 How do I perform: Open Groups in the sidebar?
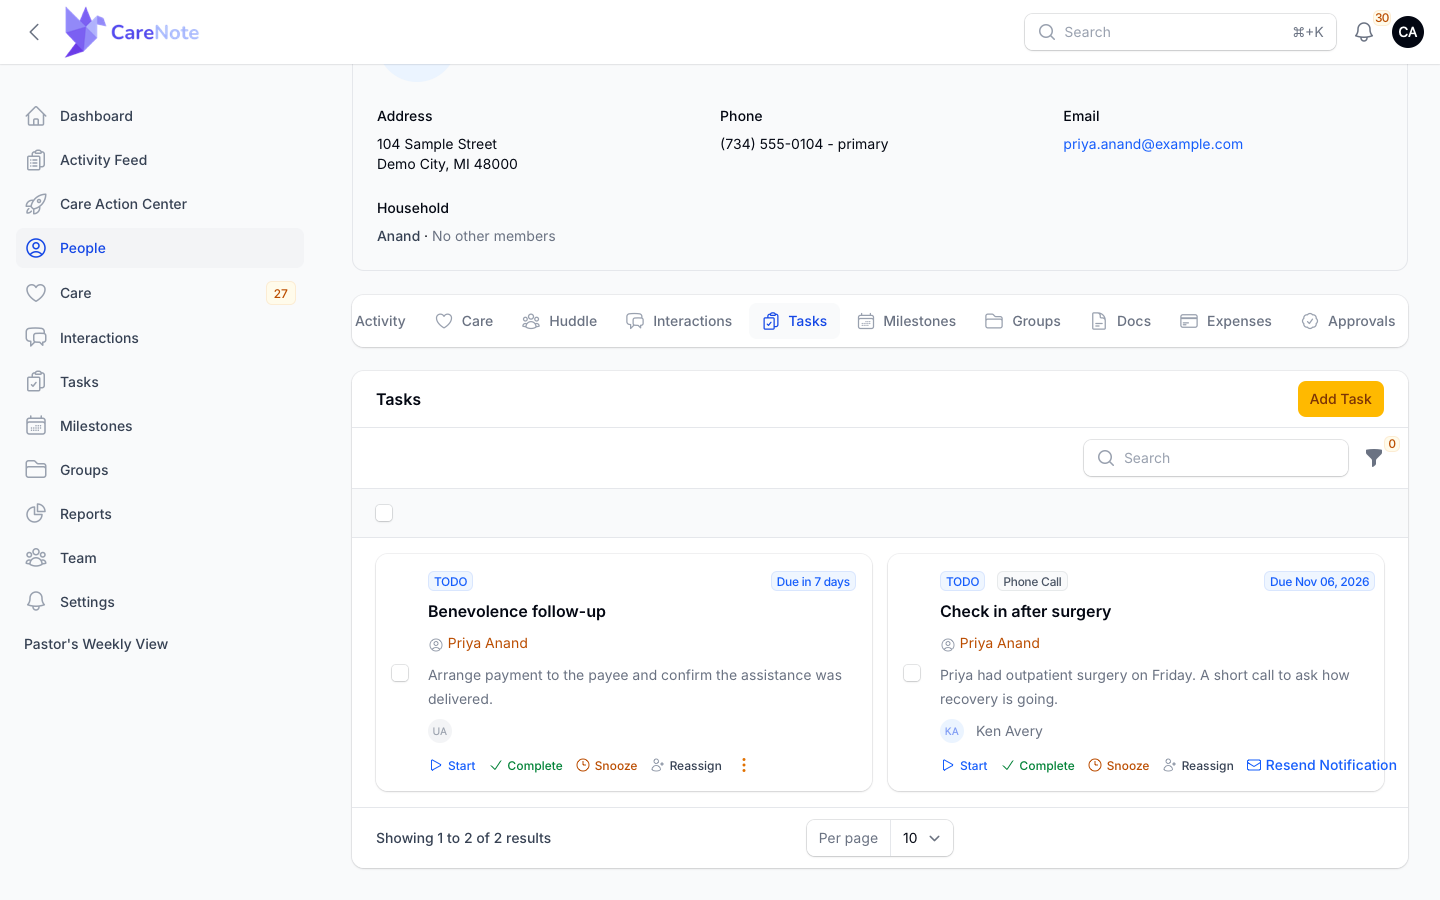click(160, 470)
